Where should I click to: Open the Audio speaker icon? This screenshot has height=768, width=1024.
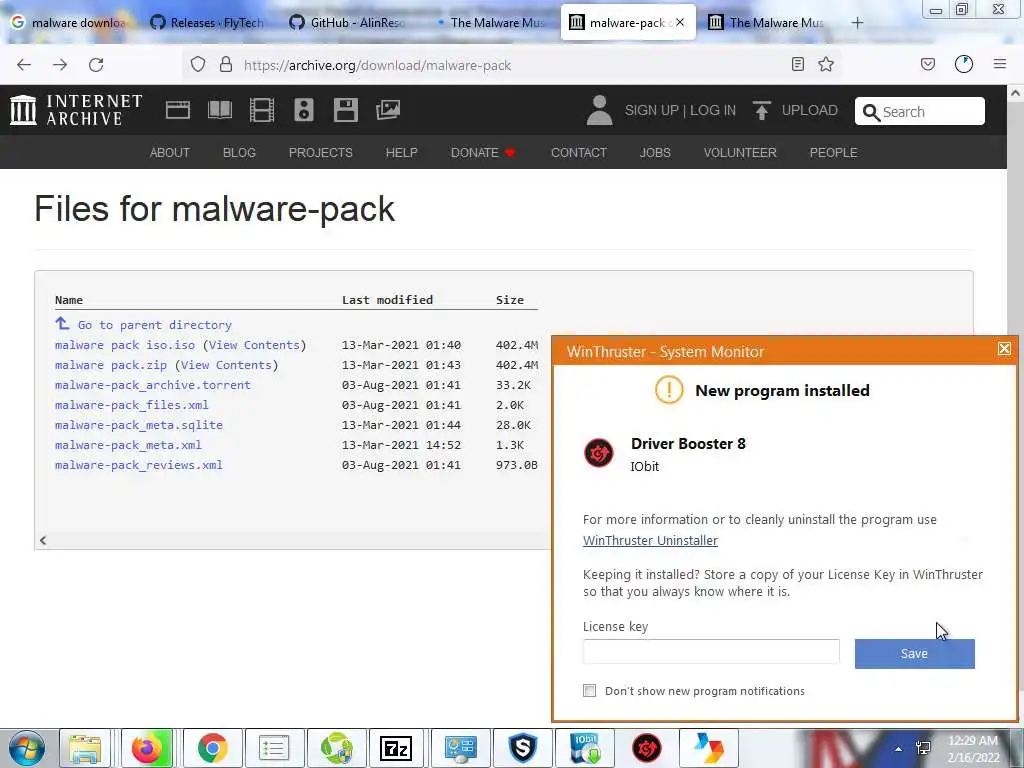304,110
